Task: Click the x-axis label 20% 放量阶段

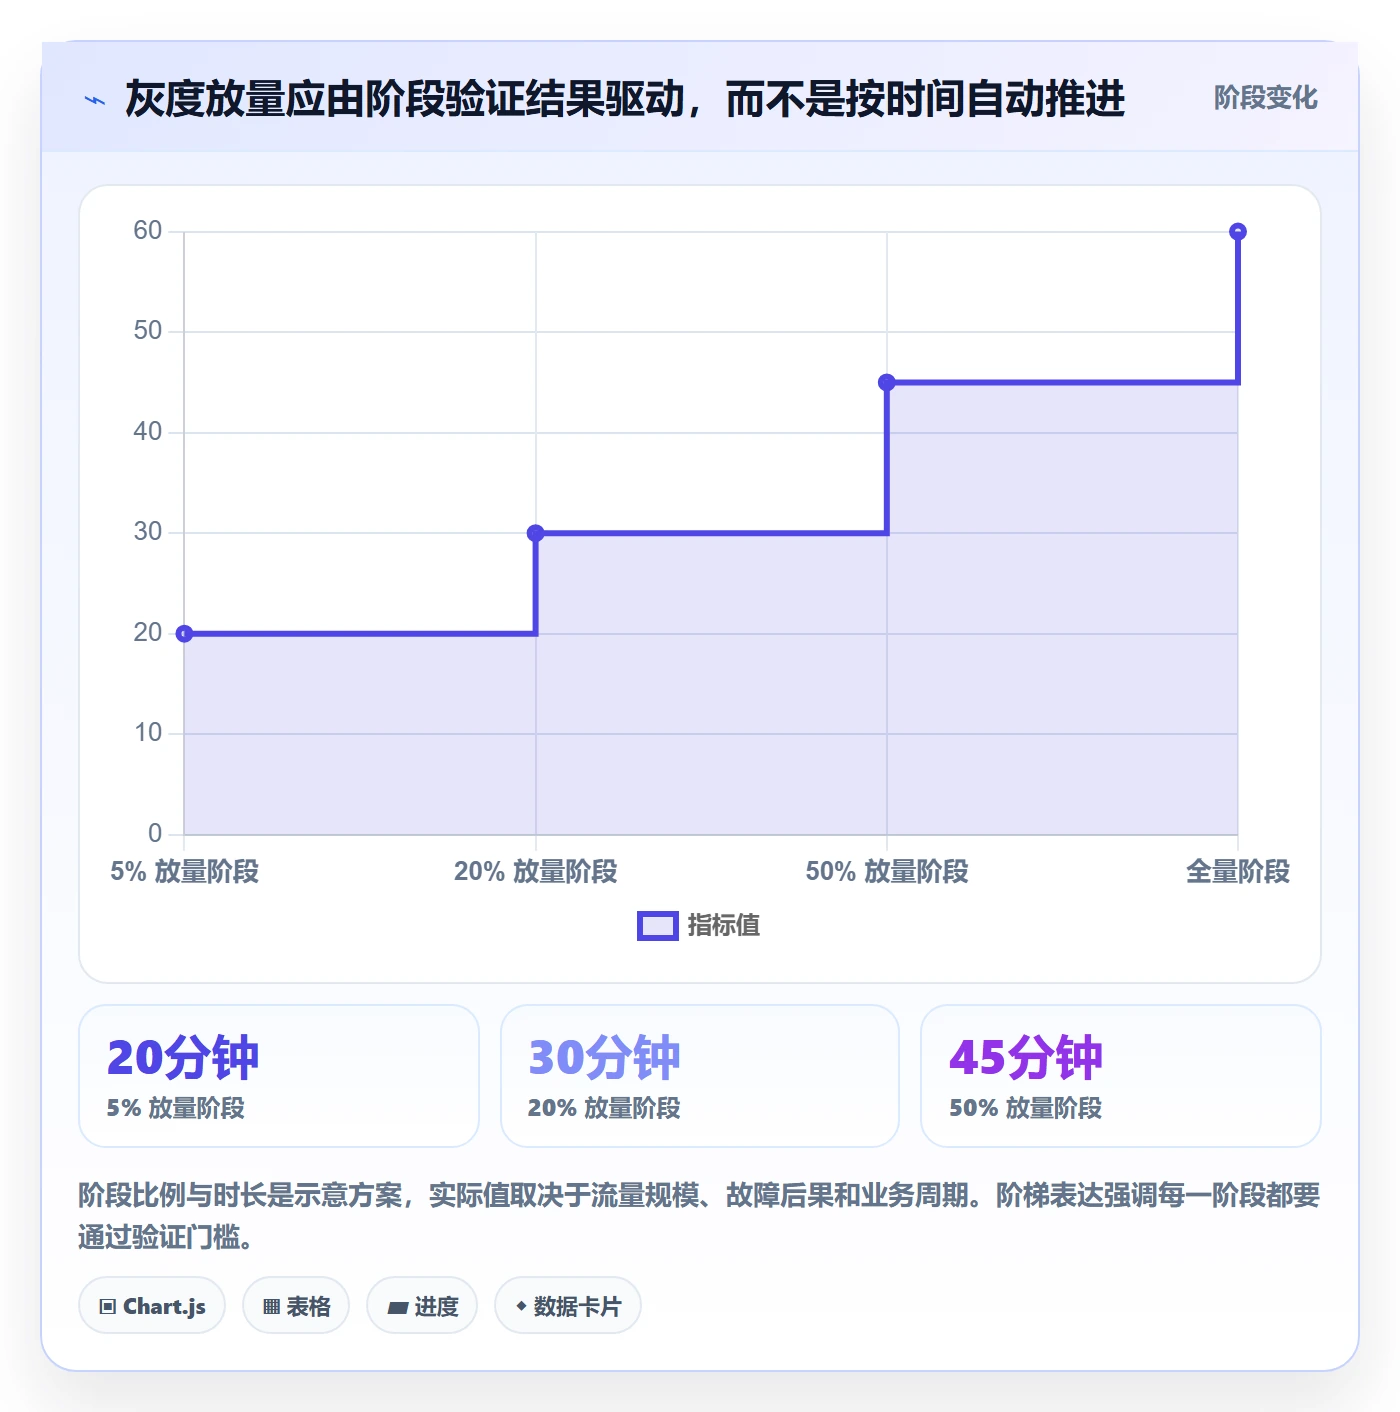Action: pos(536,872)
